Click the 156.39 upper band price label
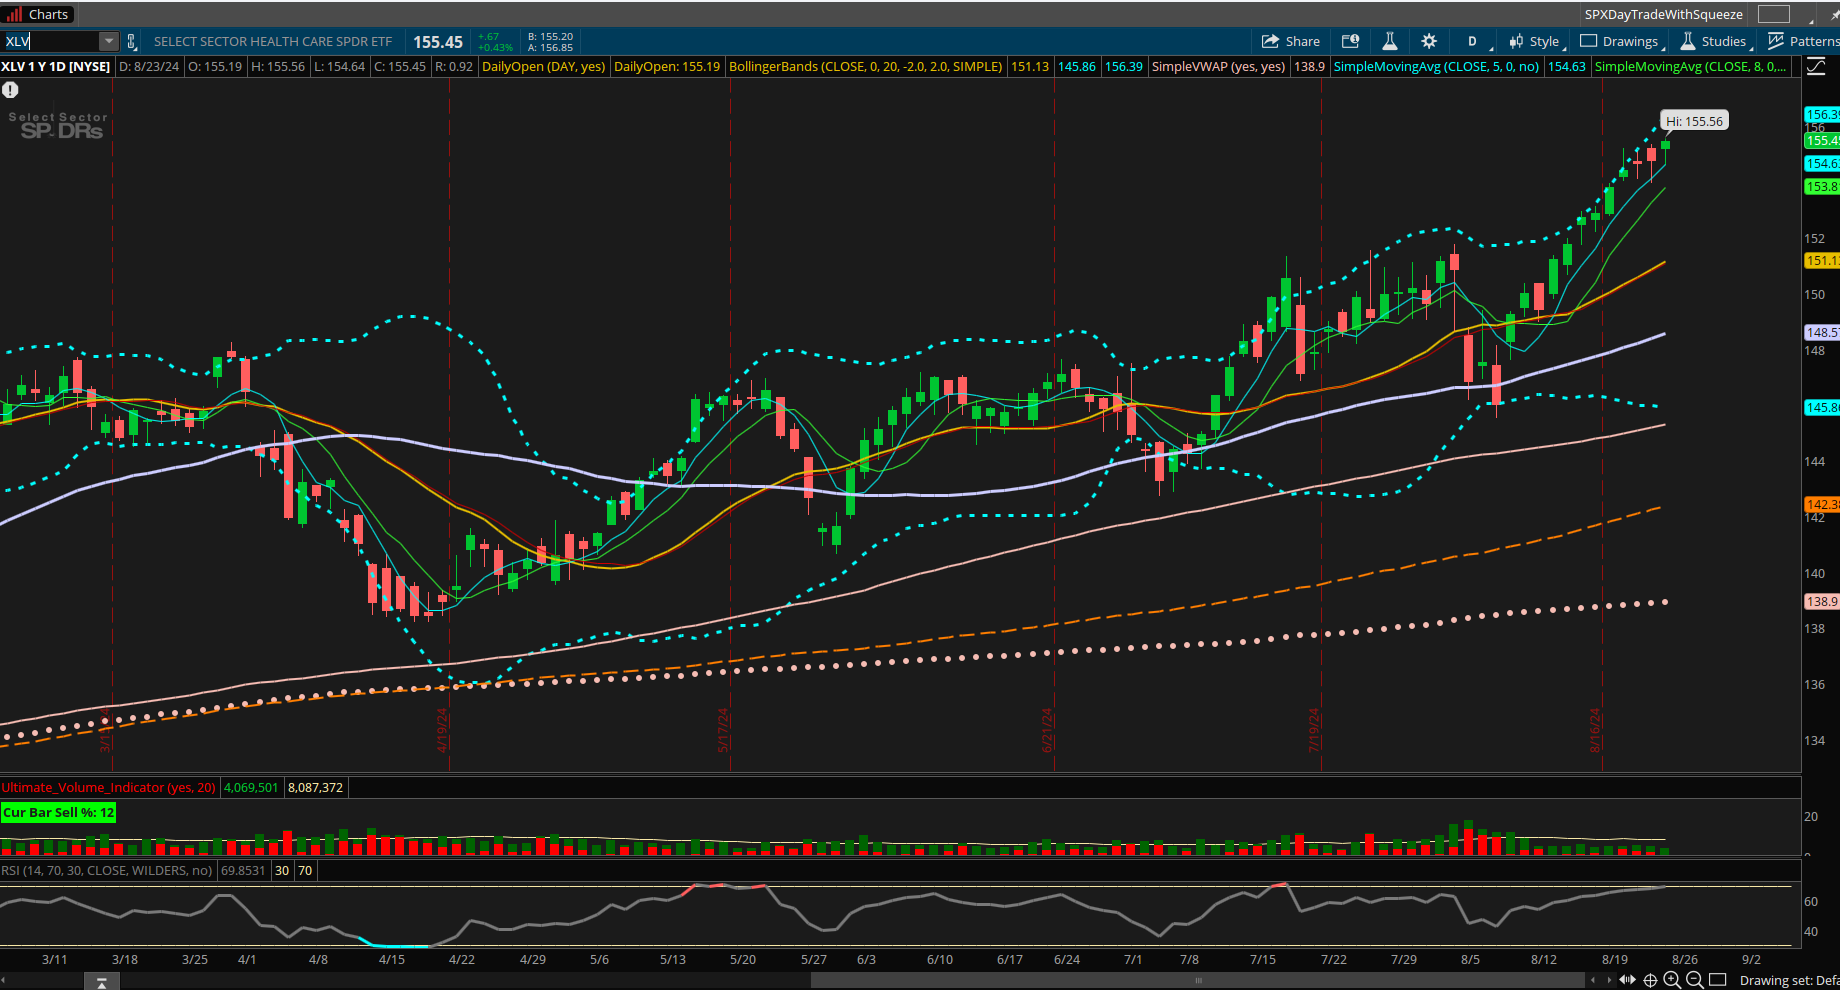 coord(1821,115)
